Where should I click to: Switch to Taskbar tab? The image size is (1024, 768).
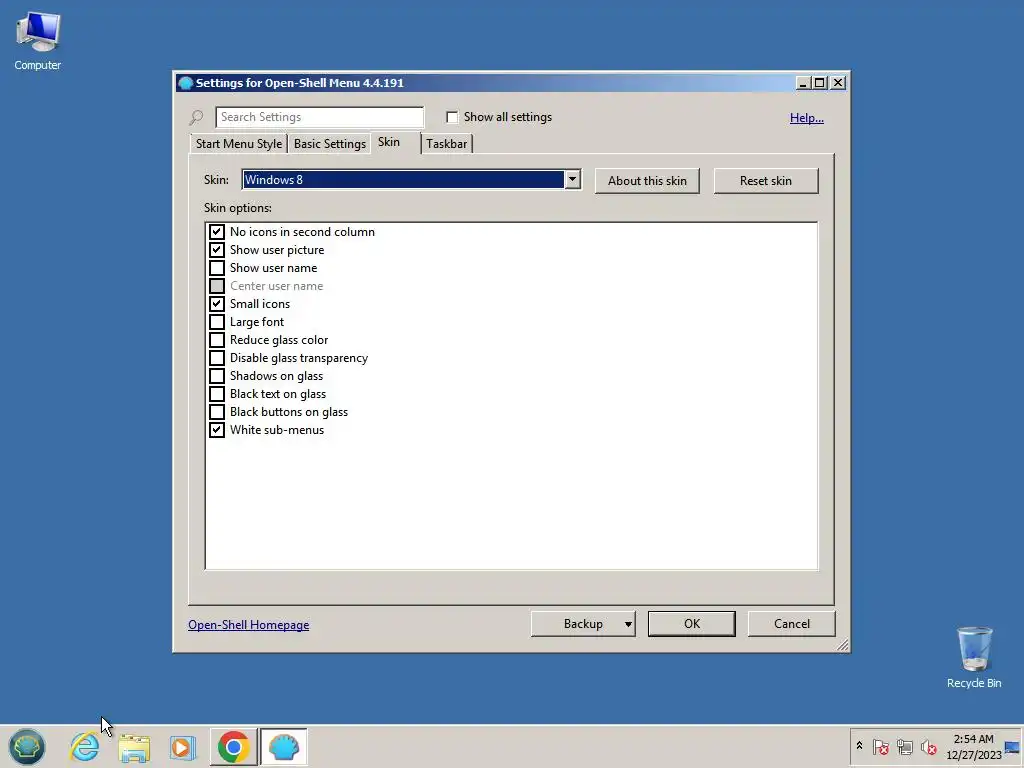click(x=447, y=144)
